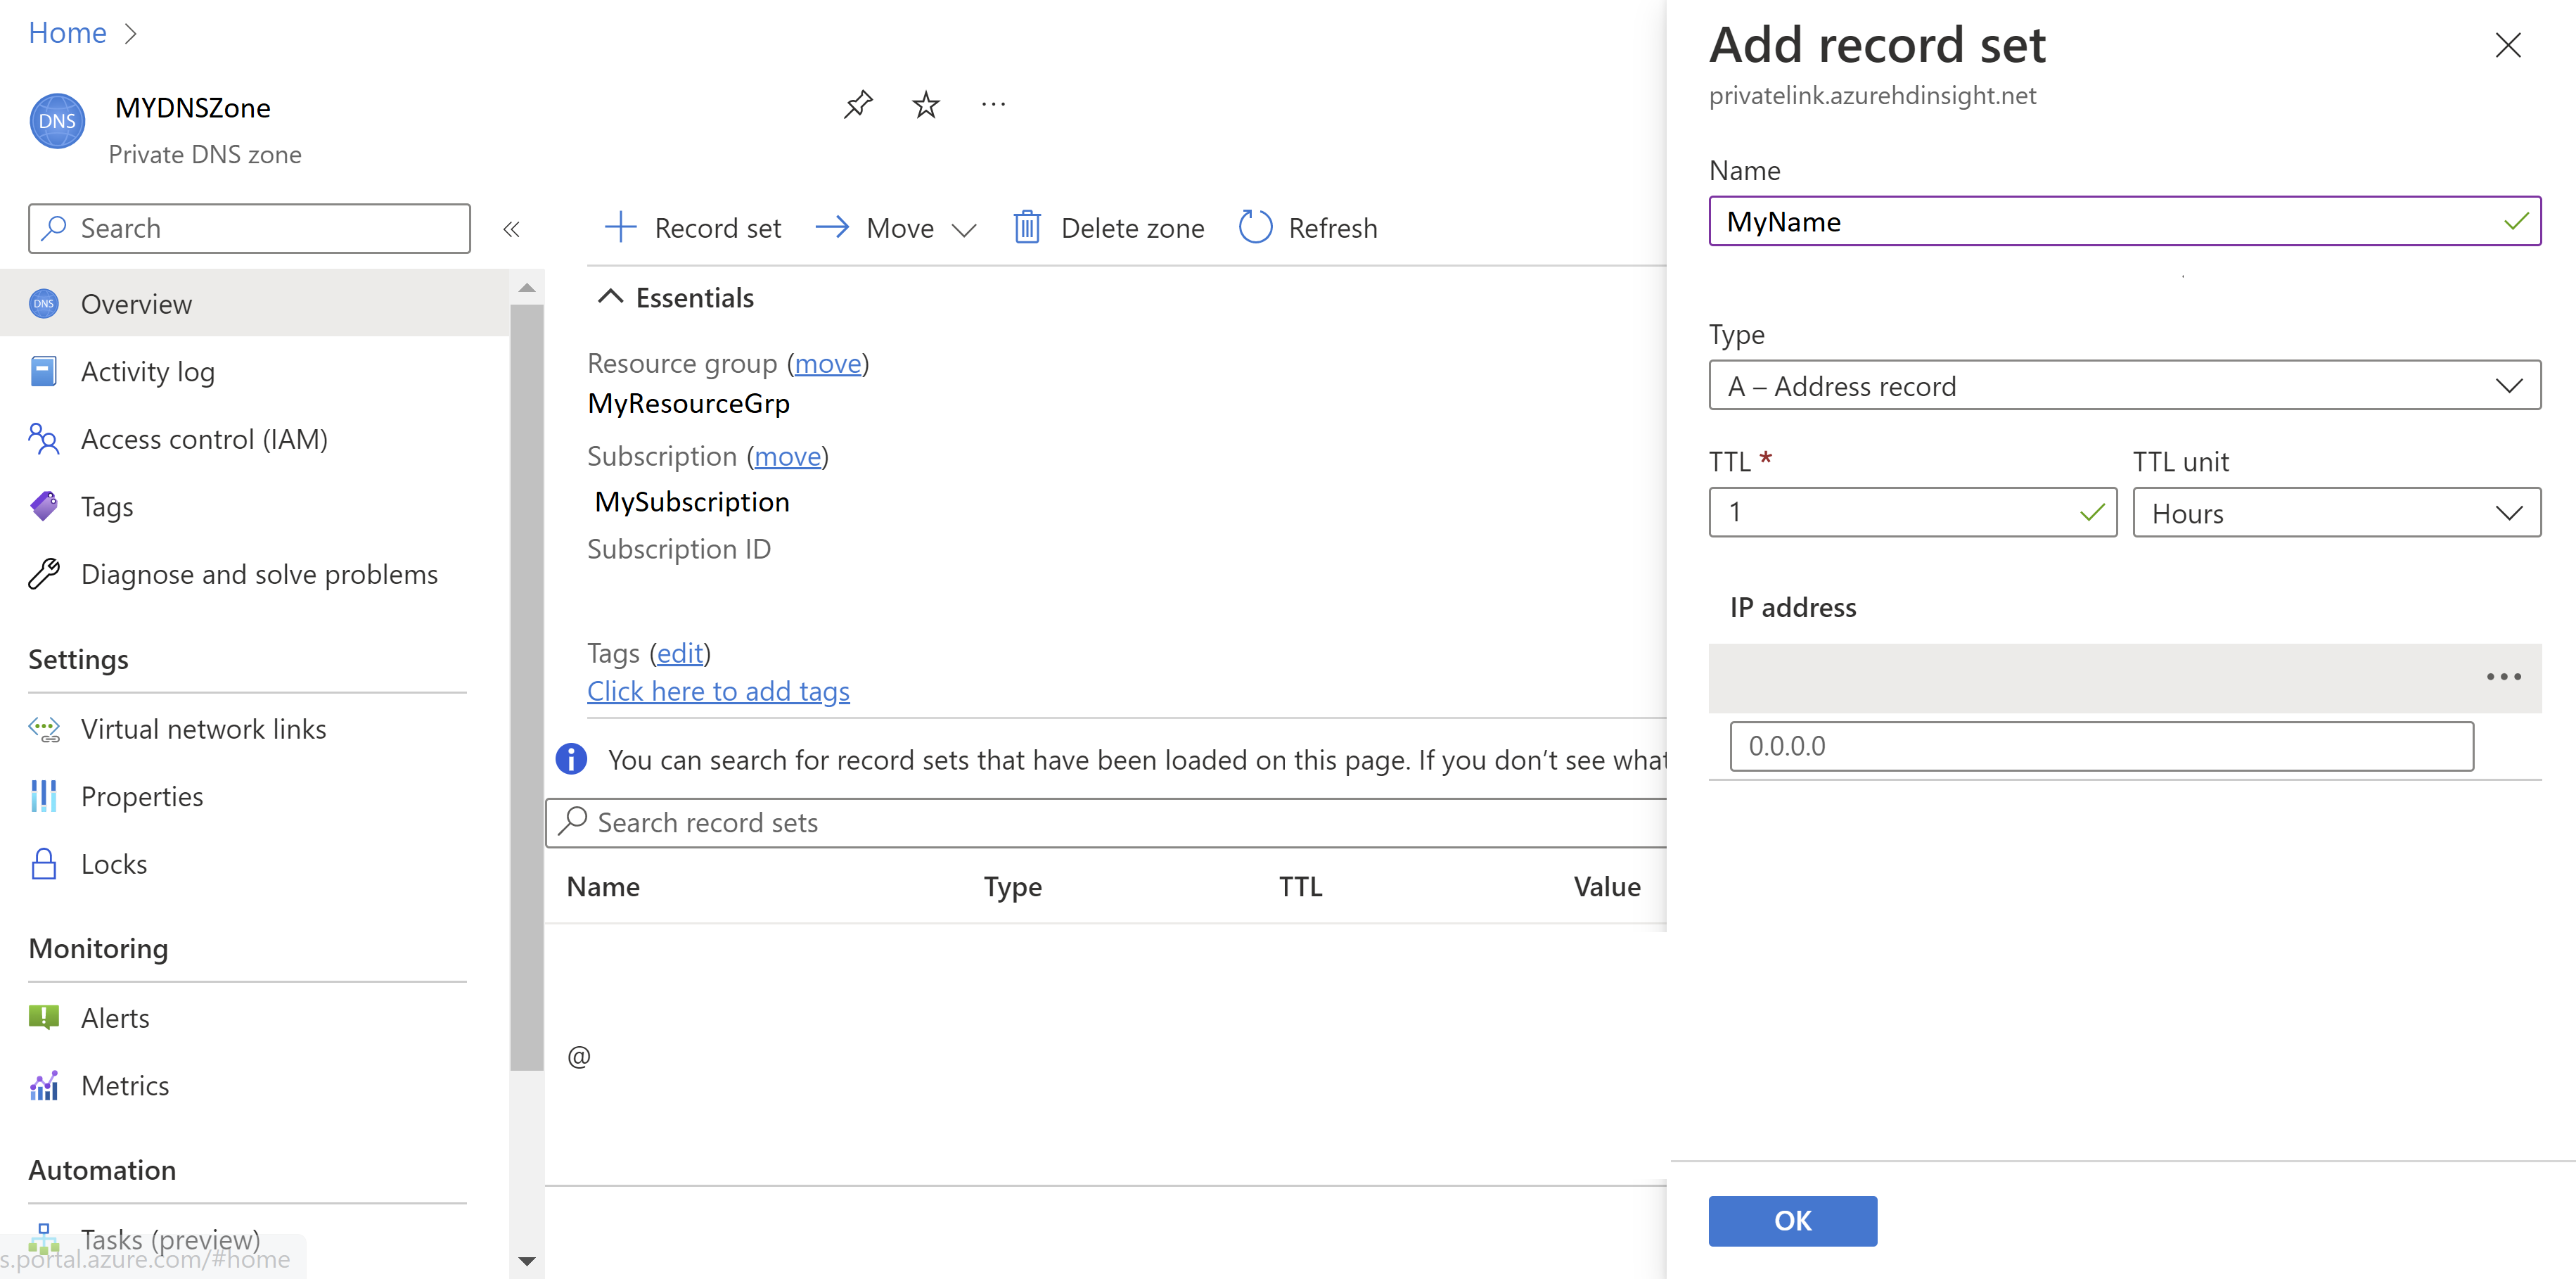This screenshot has height=1279, width=2576.
Task: Click the DNS zone Overview icon
Action: point(44,303)
